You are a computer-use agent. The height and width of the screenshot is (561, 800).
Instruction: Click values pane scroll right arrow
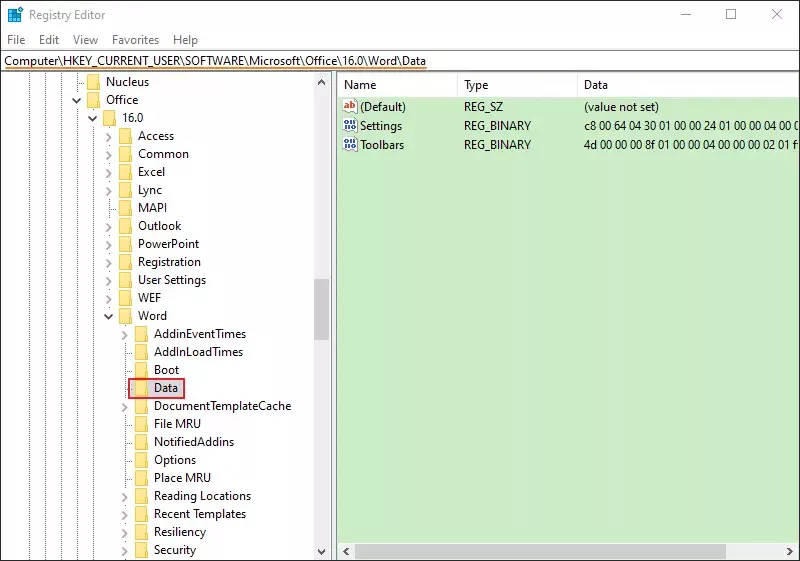pyautogui.click(x=790, y=551)
